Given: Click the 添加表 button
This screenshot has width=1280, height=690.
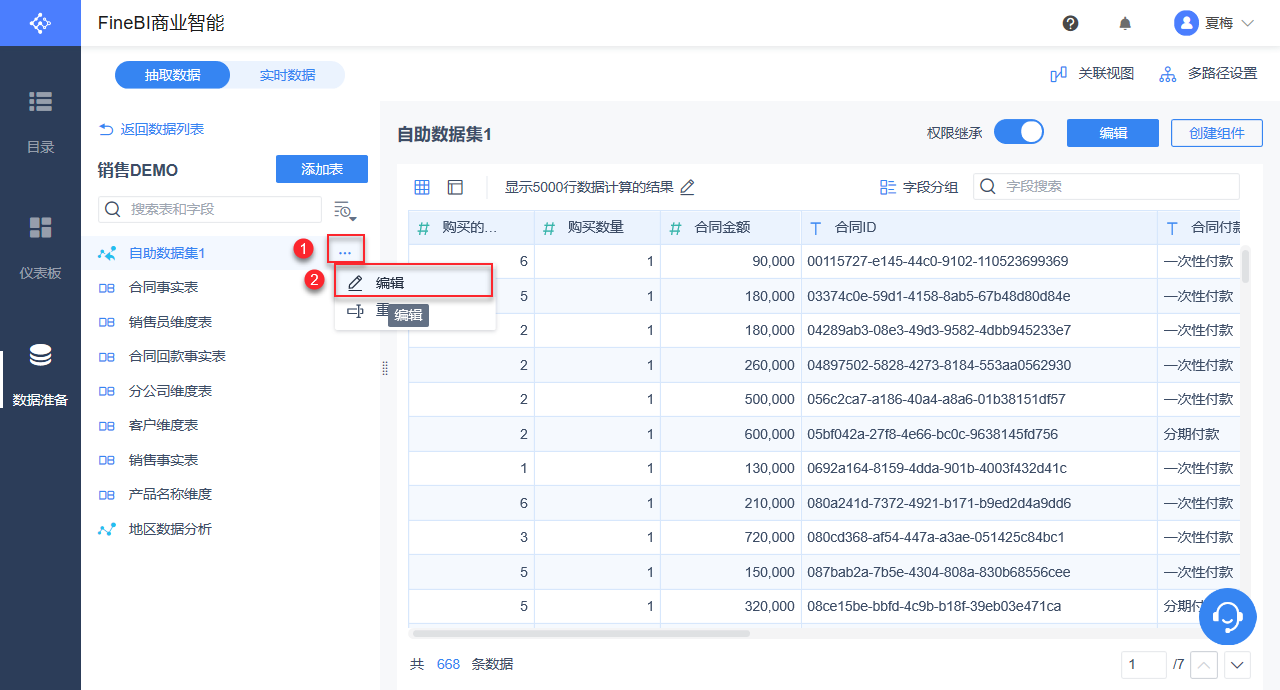Looking at the screenshot, I should [321, 169].
